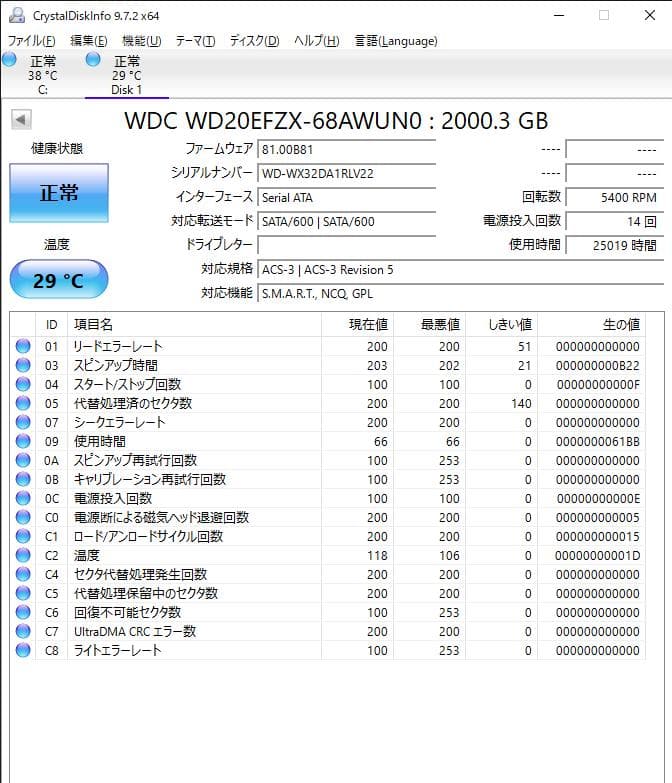The width and height of the screenshot is (672, 783).
Task: Click the transfer mode field SATA/600
Action: pos(346,221)
